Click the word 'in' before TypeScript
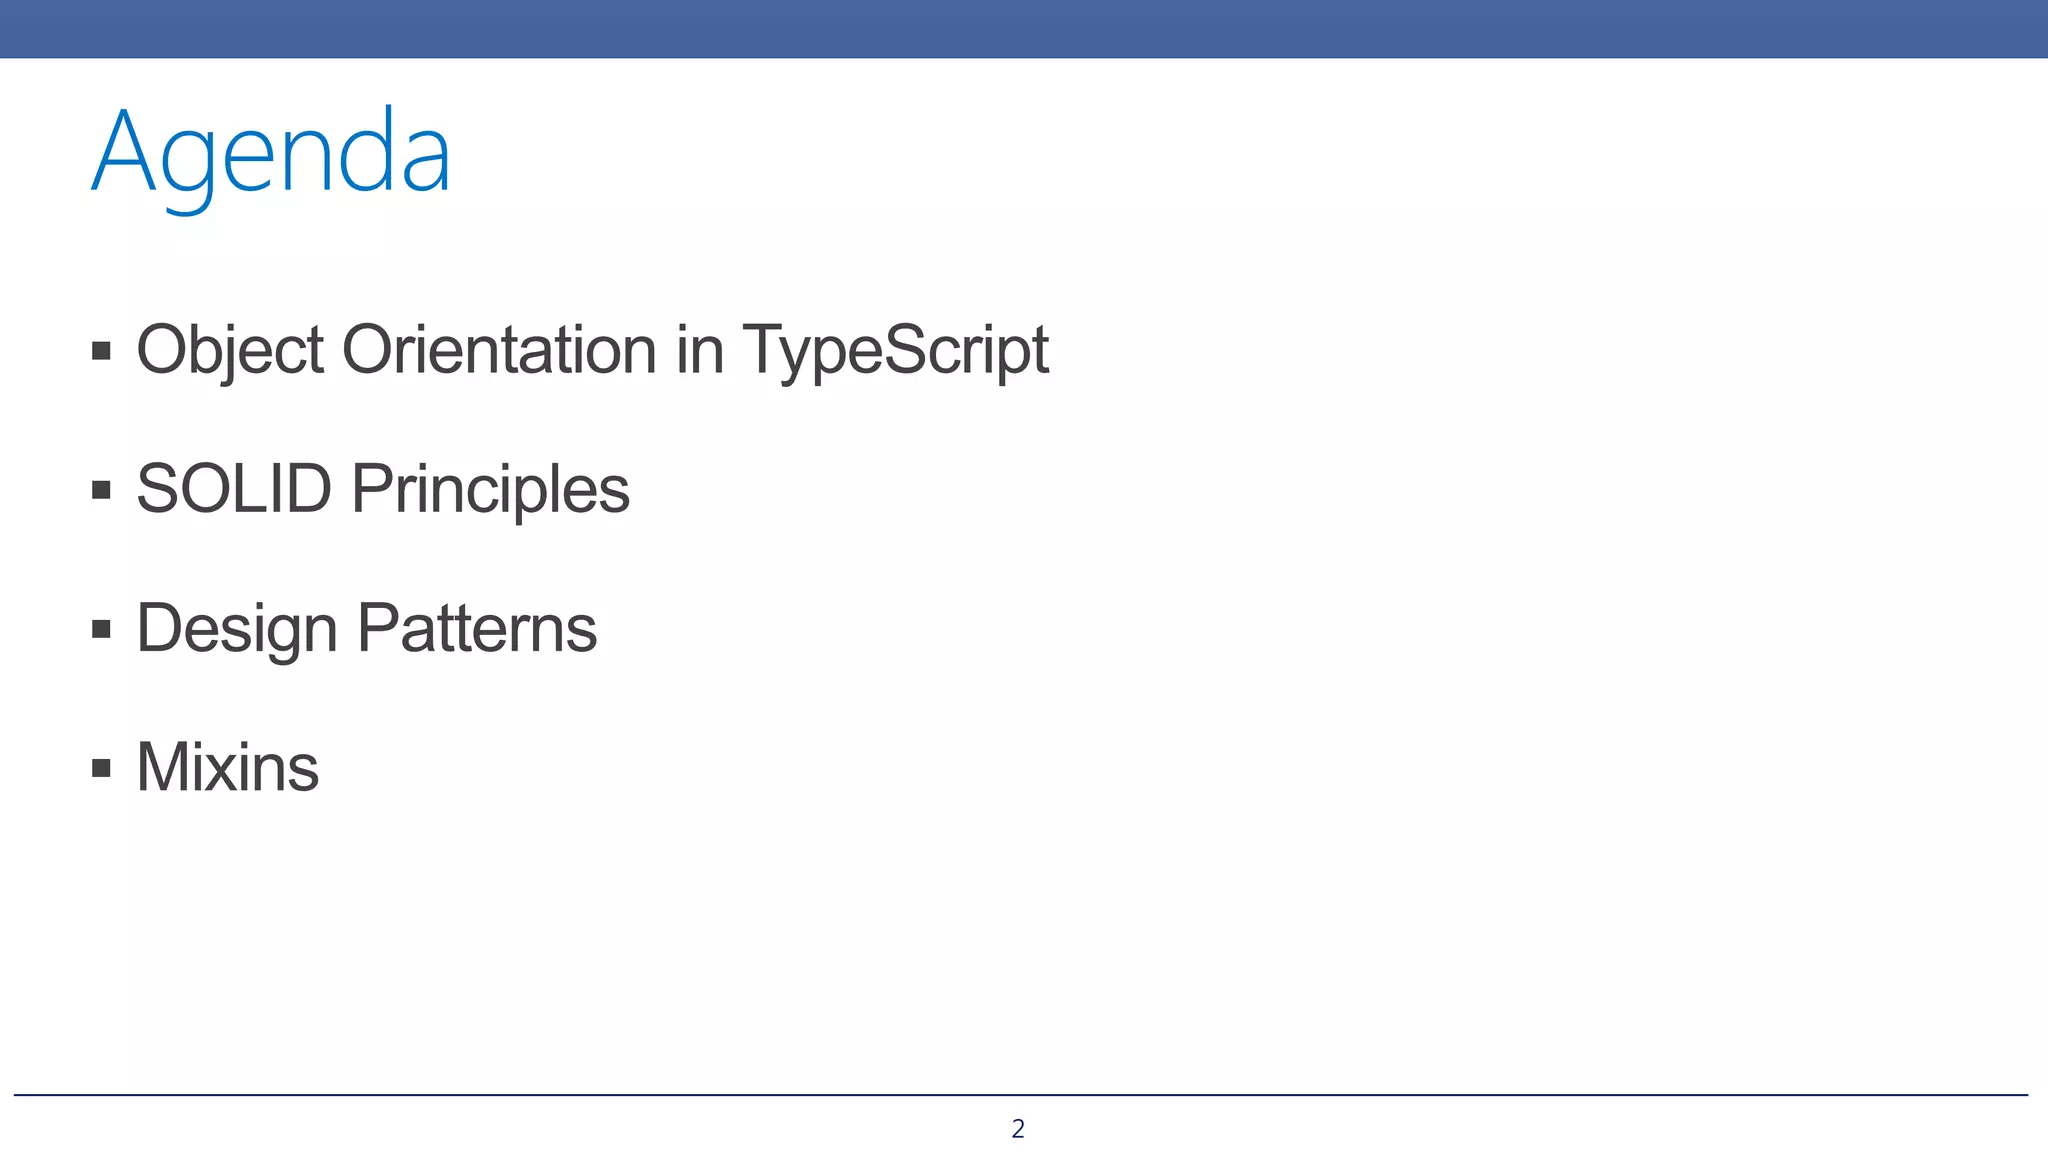 coord(699,350)
